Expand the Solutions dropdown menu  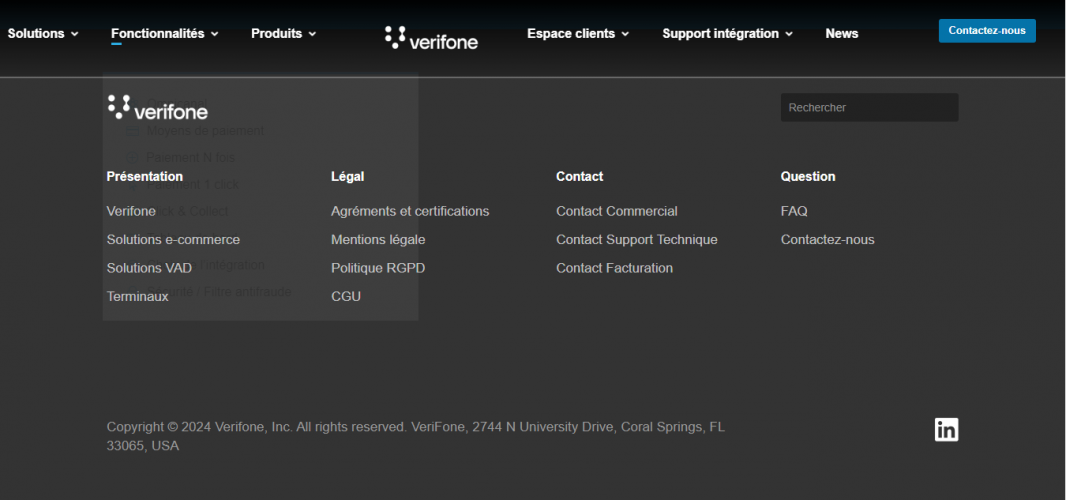(43, 34)
